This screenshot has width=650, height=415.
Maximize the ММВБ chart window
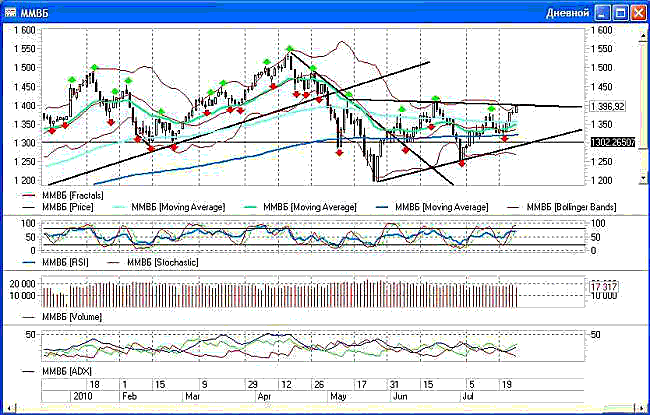coord(620,12)
